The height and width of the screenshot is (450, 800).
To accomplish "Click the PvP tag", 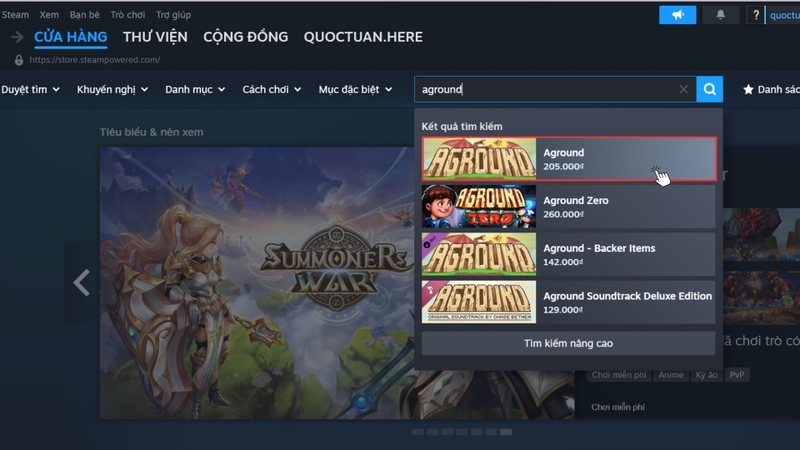I will click(737, 375).
